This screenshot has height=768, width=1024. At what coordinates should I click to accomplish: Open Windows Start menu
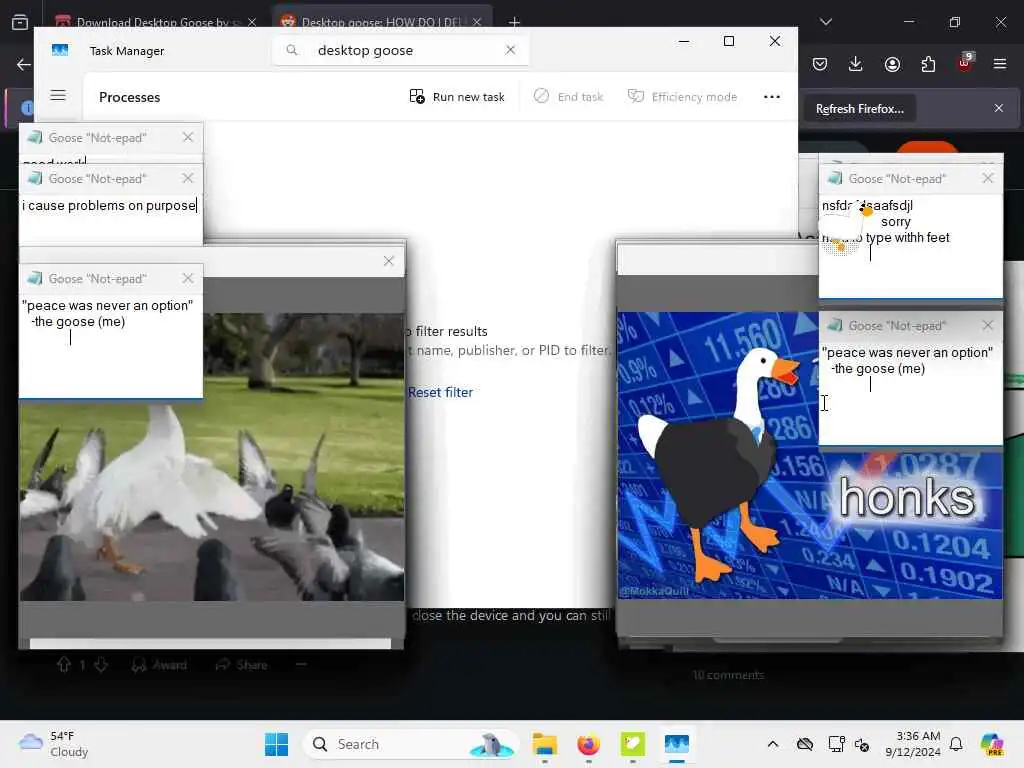(x=276, y=744)
